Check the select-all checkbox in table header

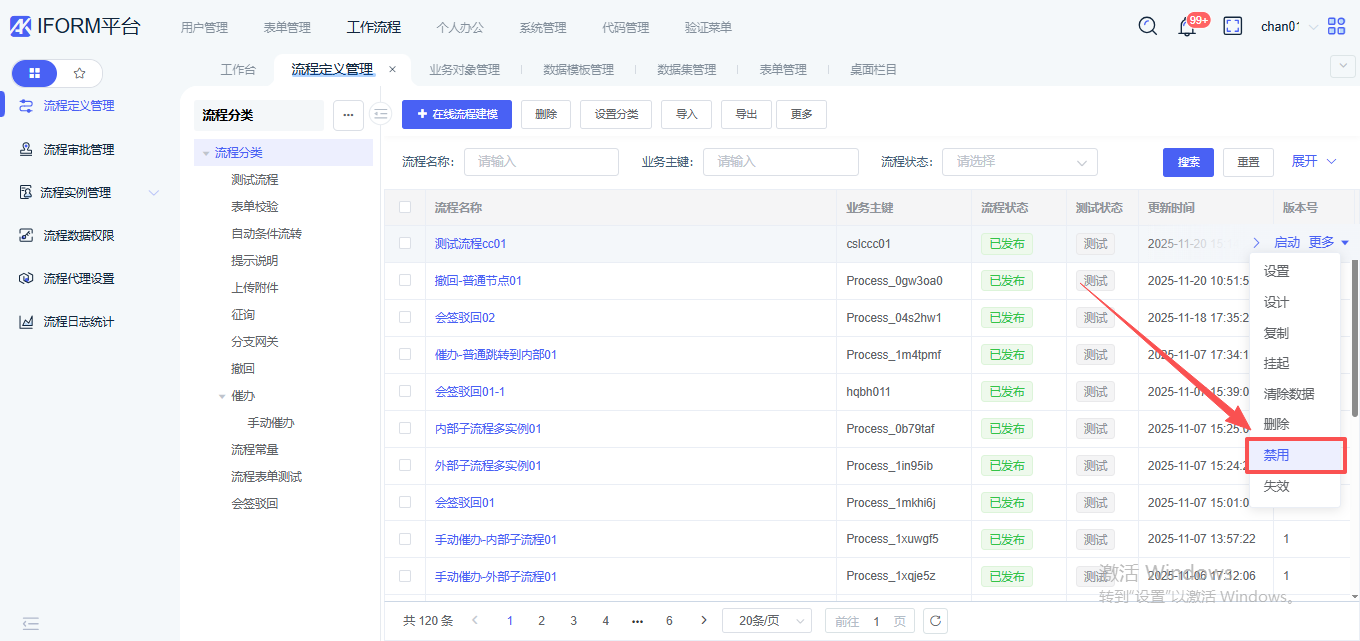tap(405, 208)
